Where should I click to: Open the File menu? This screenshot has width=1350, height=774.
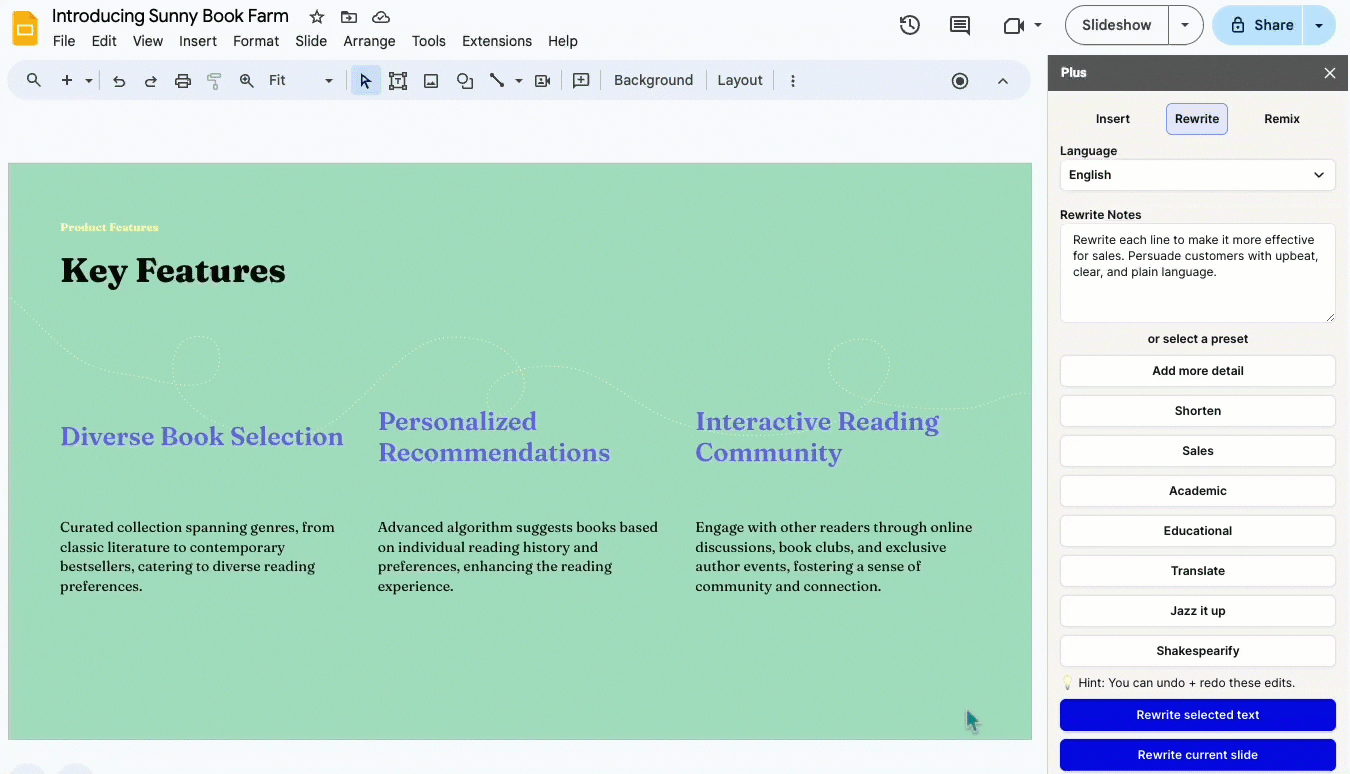(x=64, y=41)
